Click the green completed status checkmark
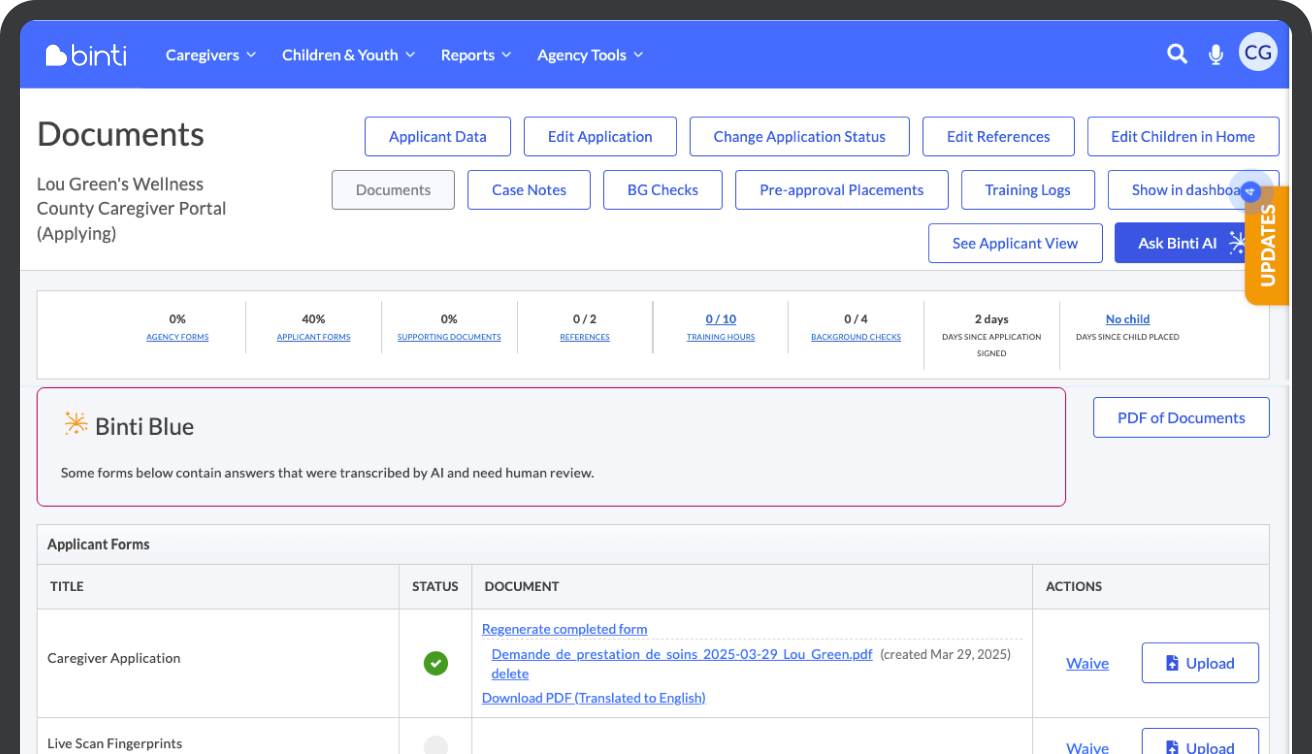This screenshot has height=754, width=1312. [435, 663]
